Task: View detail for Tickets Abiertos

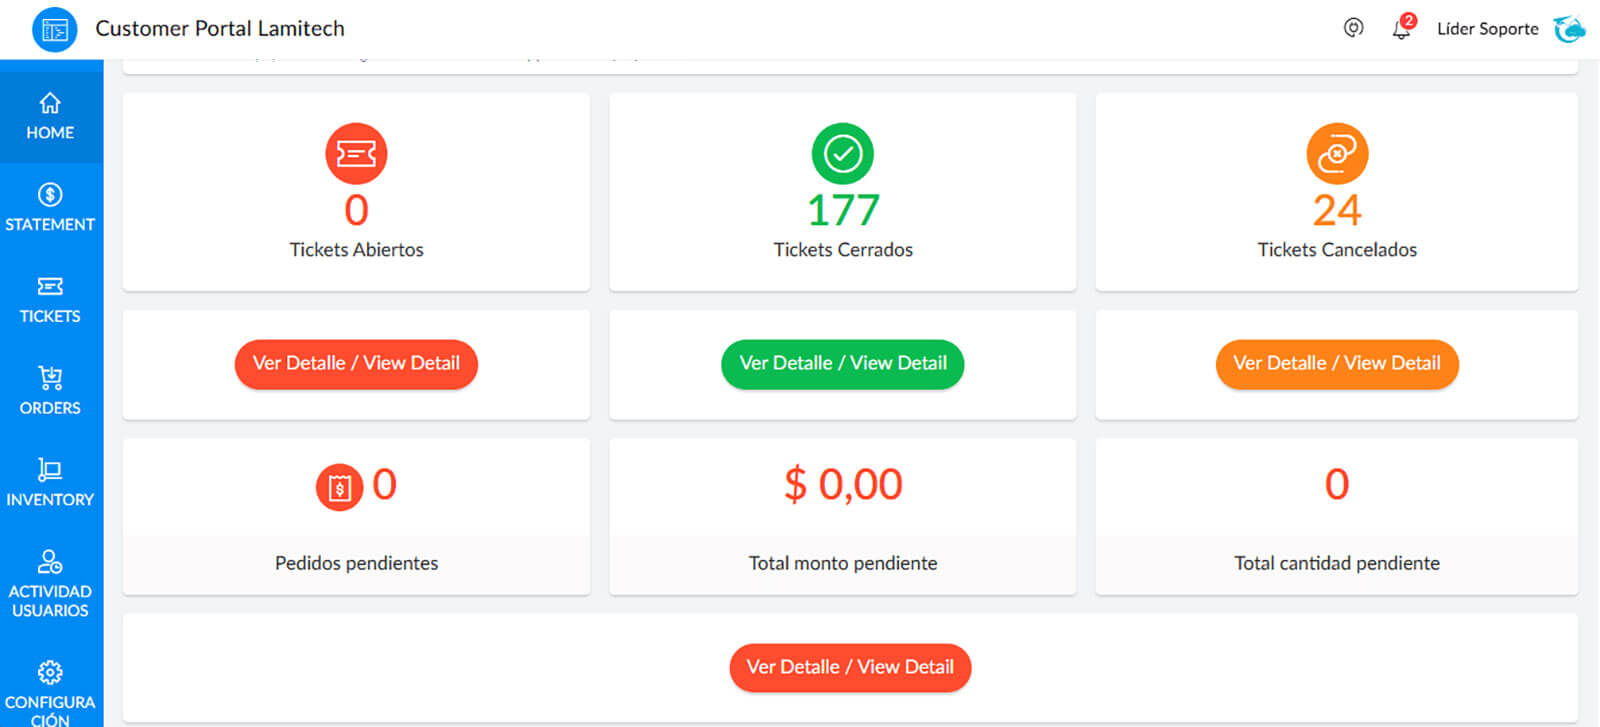Action: 356,364
